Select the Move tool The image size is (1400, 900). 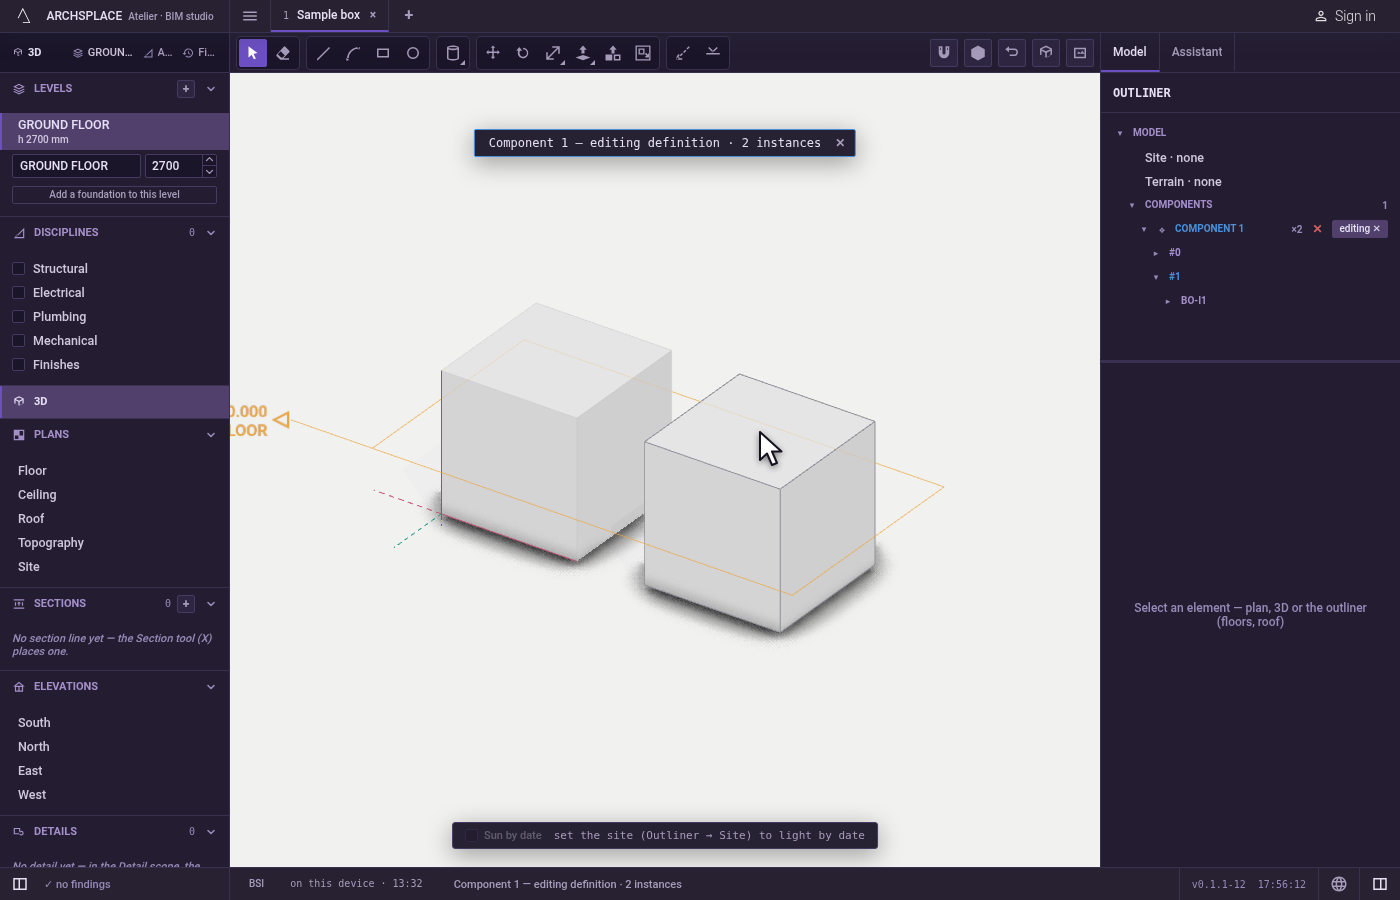[x=493, y=53]
